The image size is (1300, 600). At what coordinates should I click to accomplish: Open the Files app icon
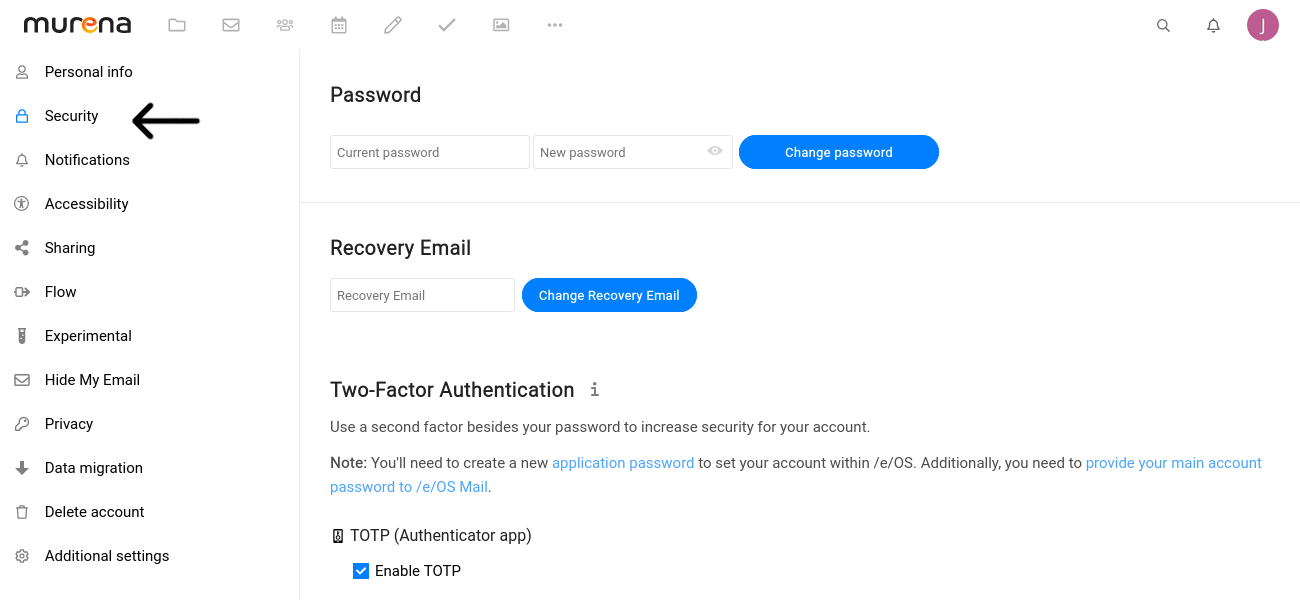(177, 25)
